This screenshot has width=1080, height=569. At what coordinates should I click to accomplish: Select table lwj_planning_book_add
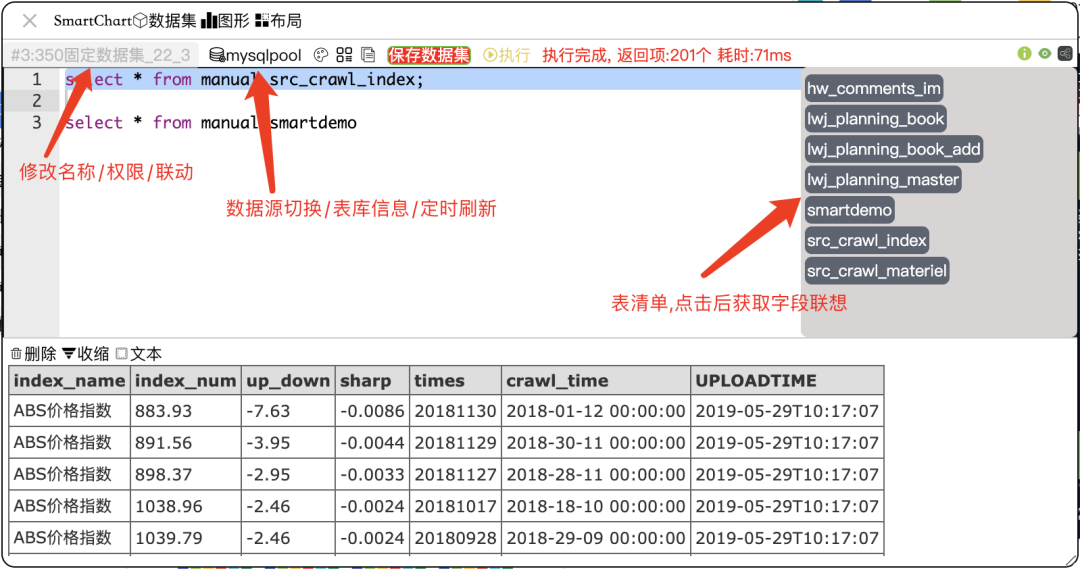tap(893, 149)
